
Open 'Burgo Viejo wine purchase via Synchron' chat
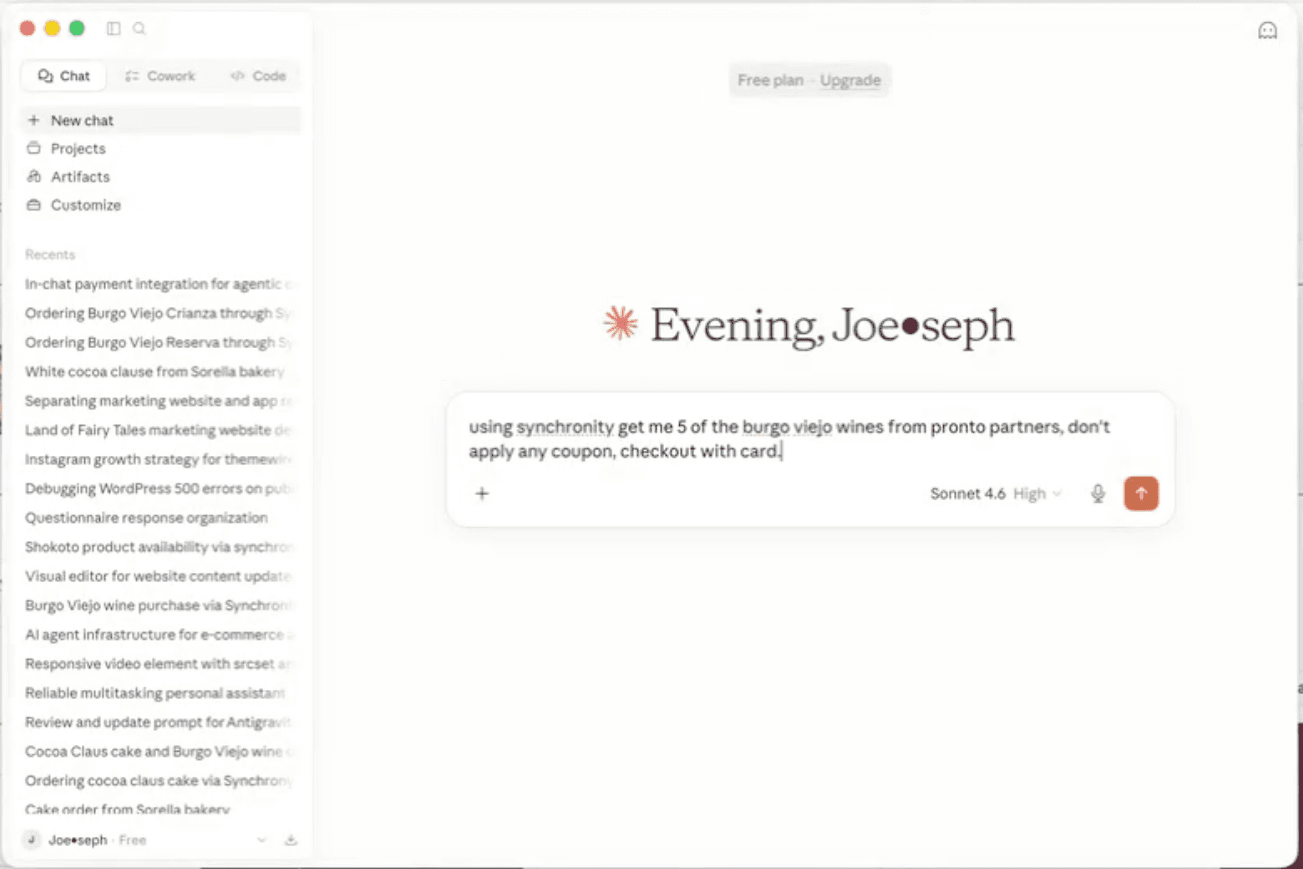tap(160, 605)
